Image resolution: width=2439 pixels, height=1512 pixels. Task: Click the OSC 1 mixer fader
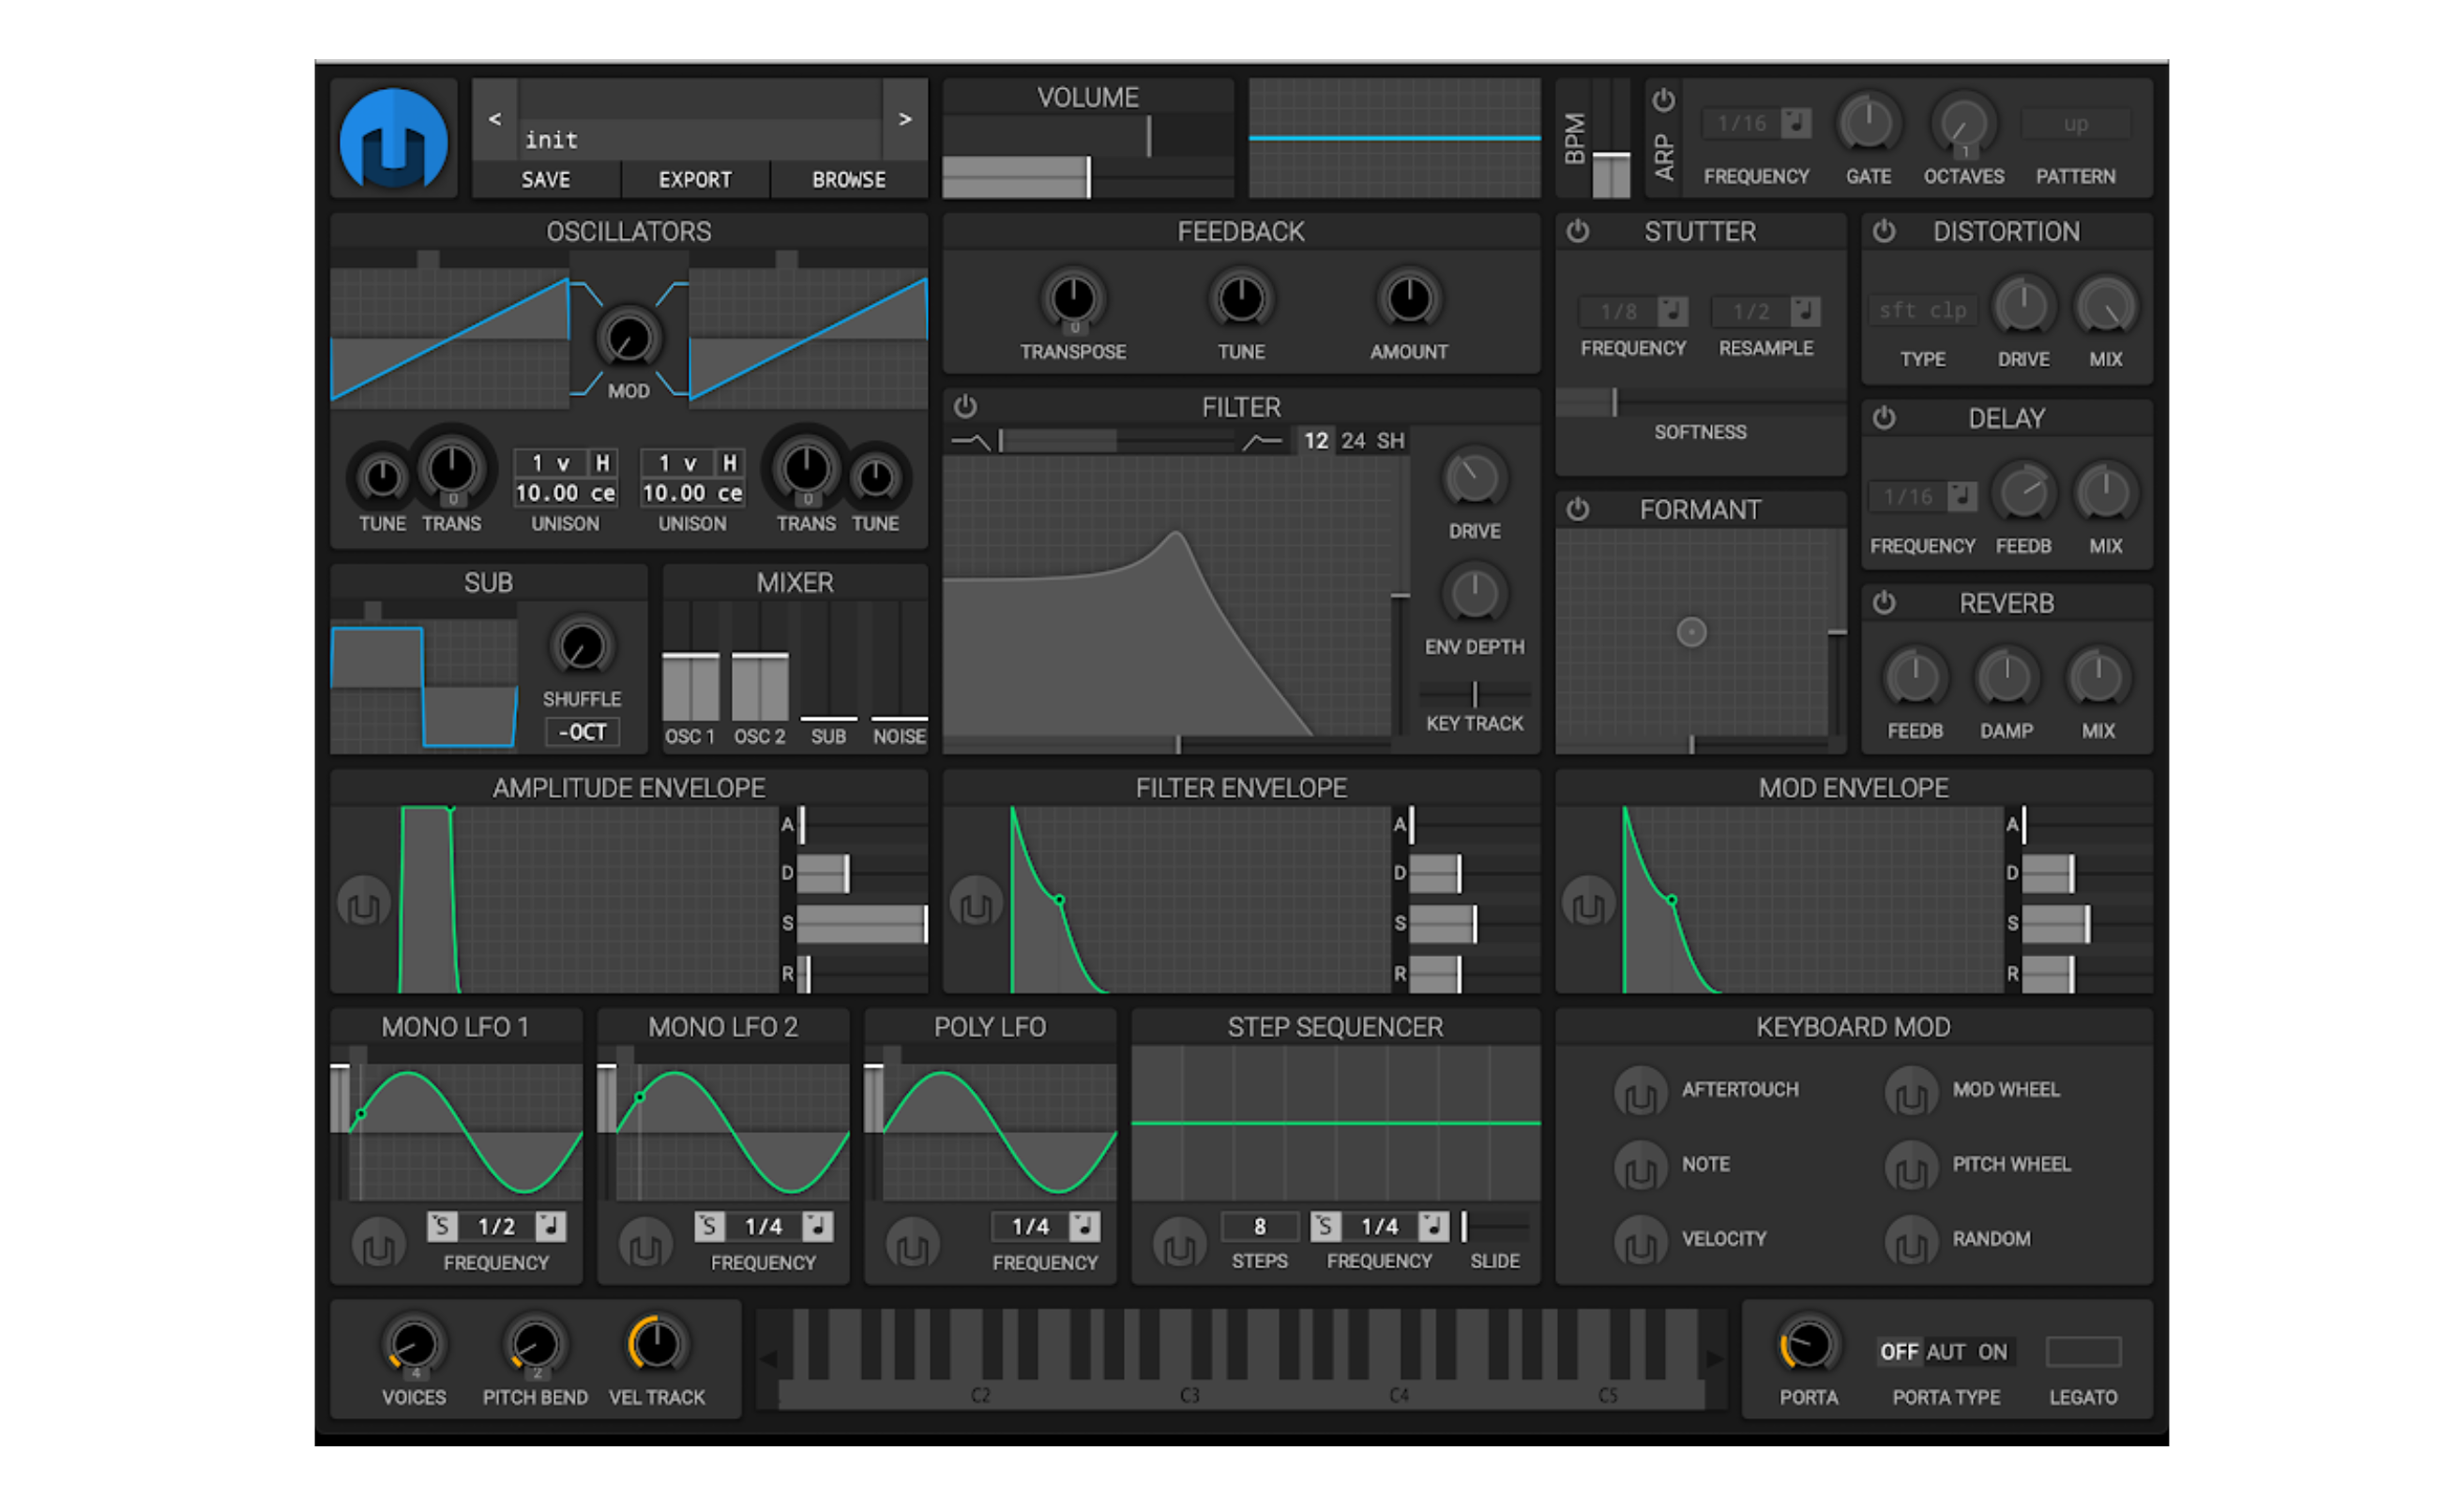[690, 662]
